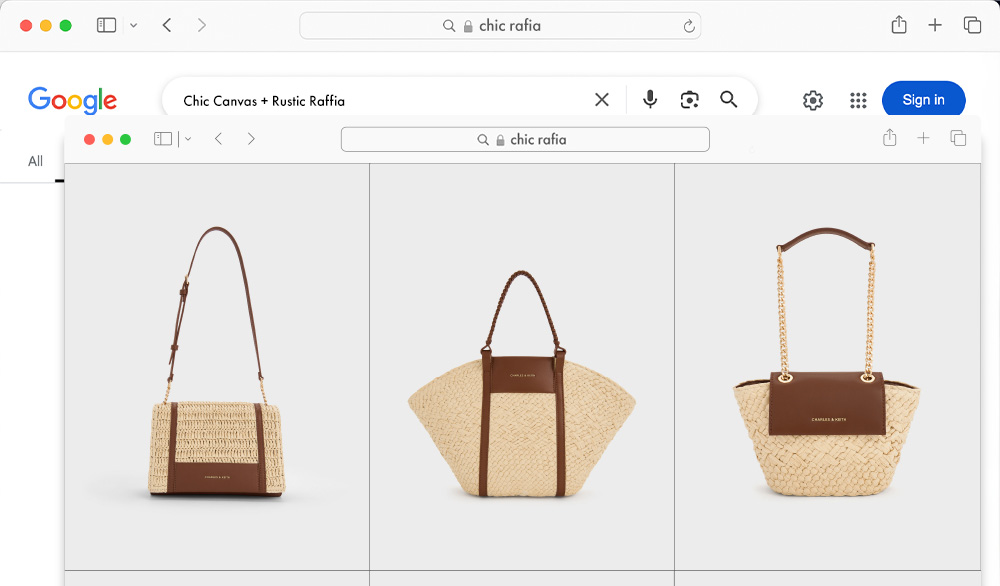Open new tab in back Safari window

point(935,25)
